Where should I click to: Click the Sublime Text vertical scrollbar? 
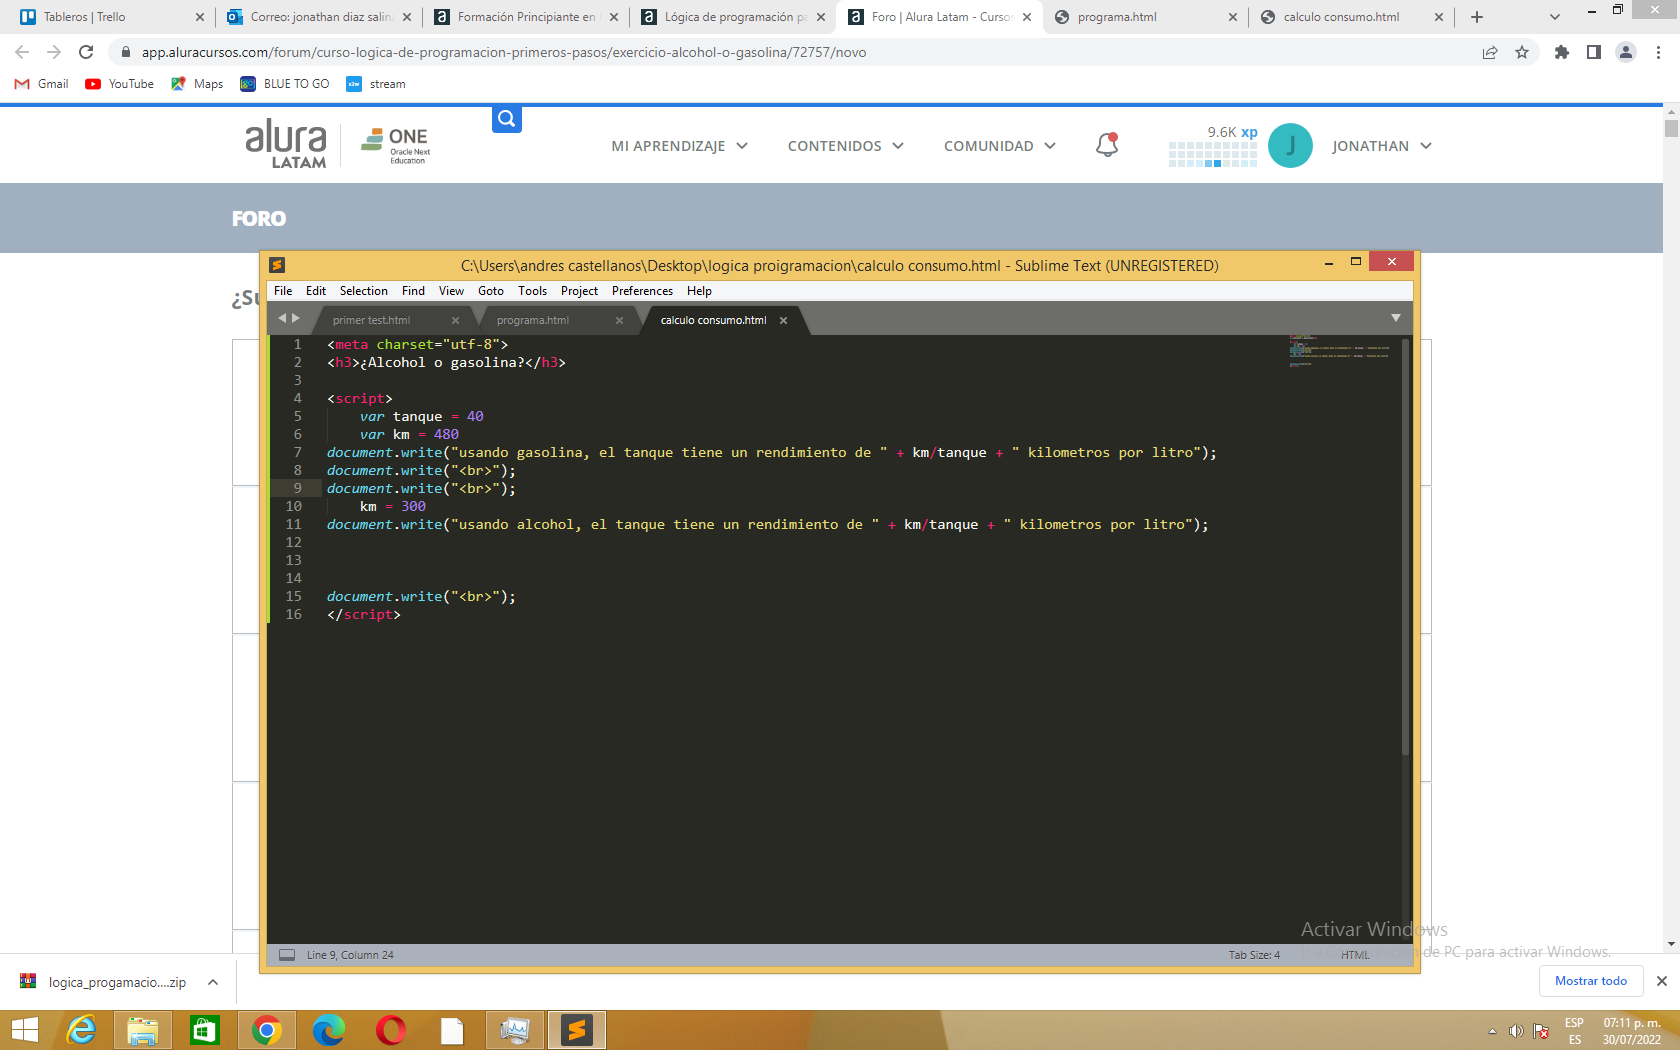pyautogui.click(x=1405, y=545)
